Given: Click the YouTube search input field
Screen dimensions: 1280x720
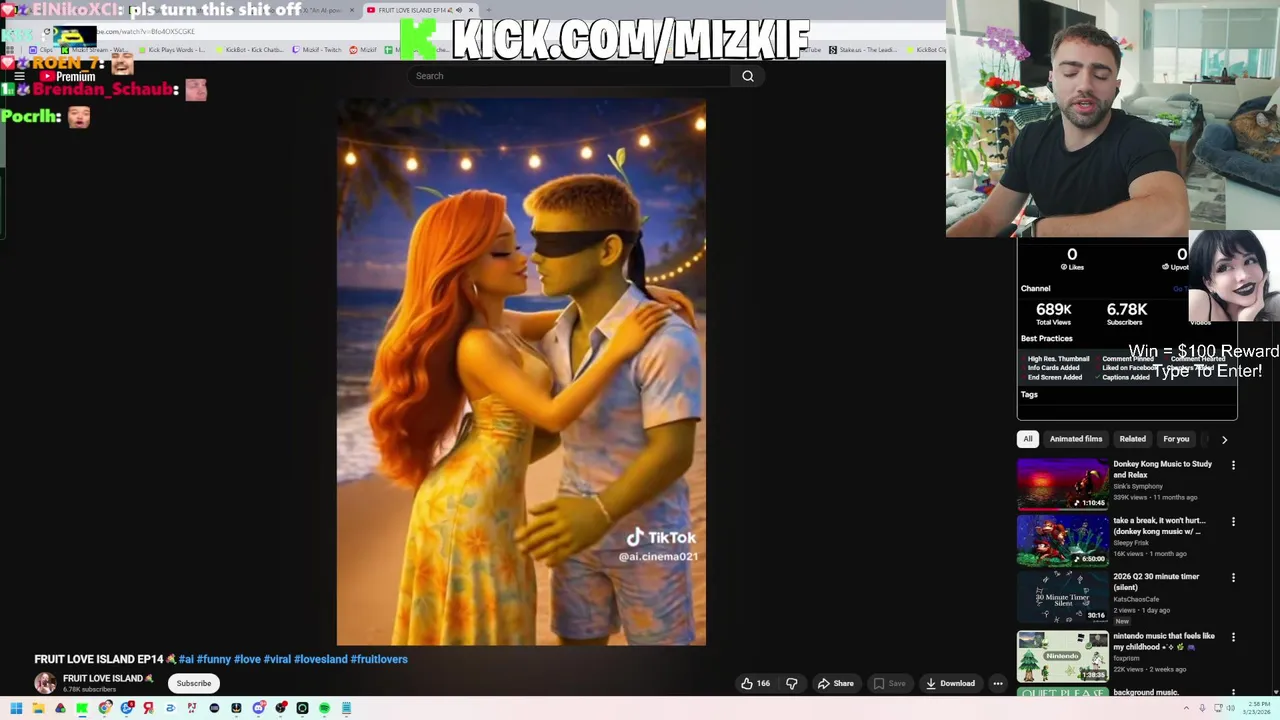Looking at the screenshot, I should pos(570,76).
